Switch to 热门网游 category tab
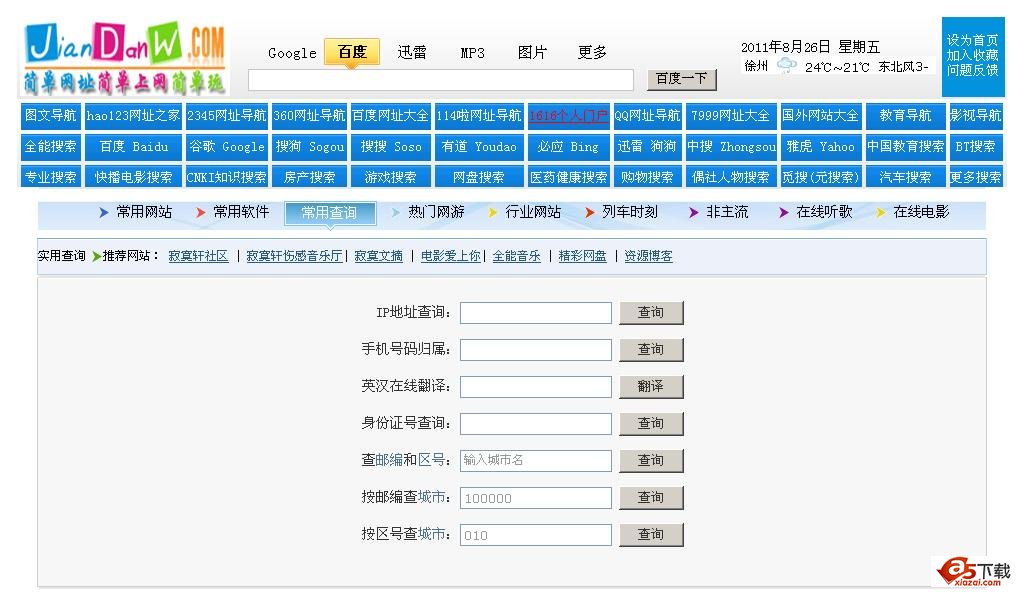 pyautogui.click(x=436, y=212)
